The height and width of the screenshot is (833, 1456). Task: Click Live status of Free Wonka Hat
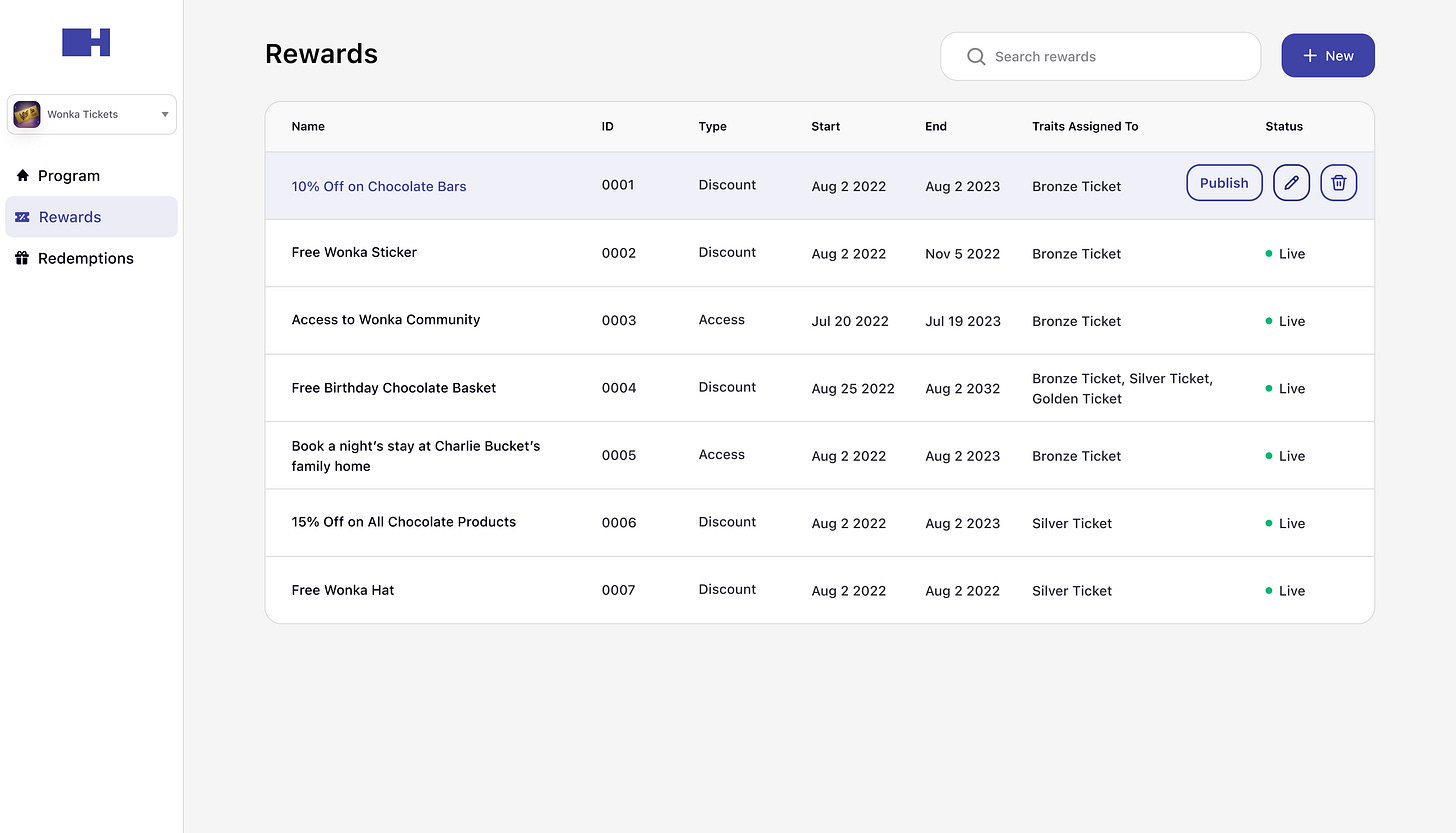(x=1285, y=591)
